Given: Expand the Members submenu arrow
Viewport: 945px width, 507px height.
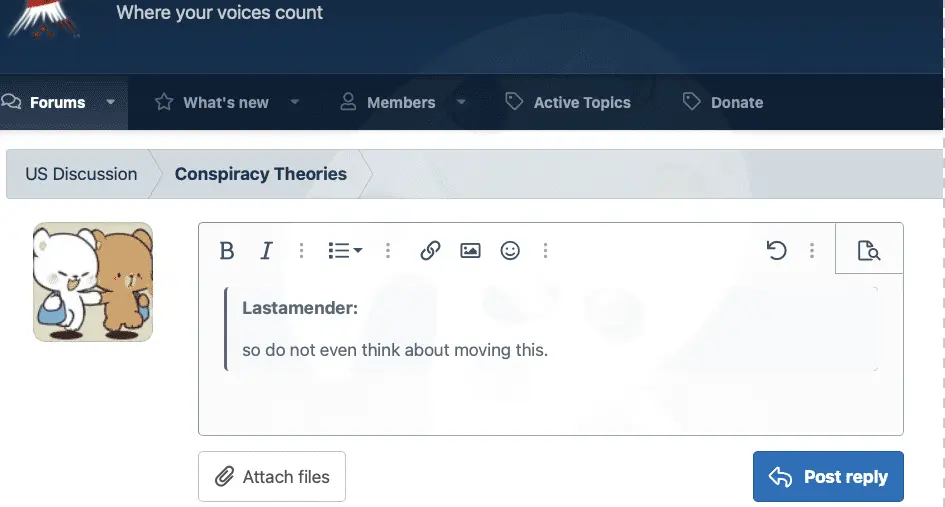Looking at the screenshot, I should coord(461,102).
